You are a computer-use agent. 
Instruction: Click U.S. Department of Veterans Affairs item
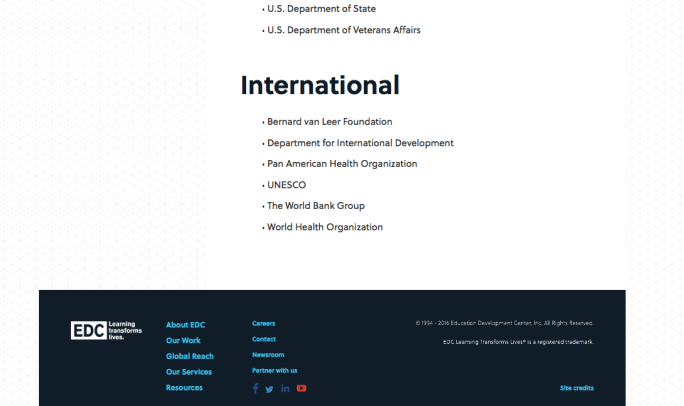(344, 30)
